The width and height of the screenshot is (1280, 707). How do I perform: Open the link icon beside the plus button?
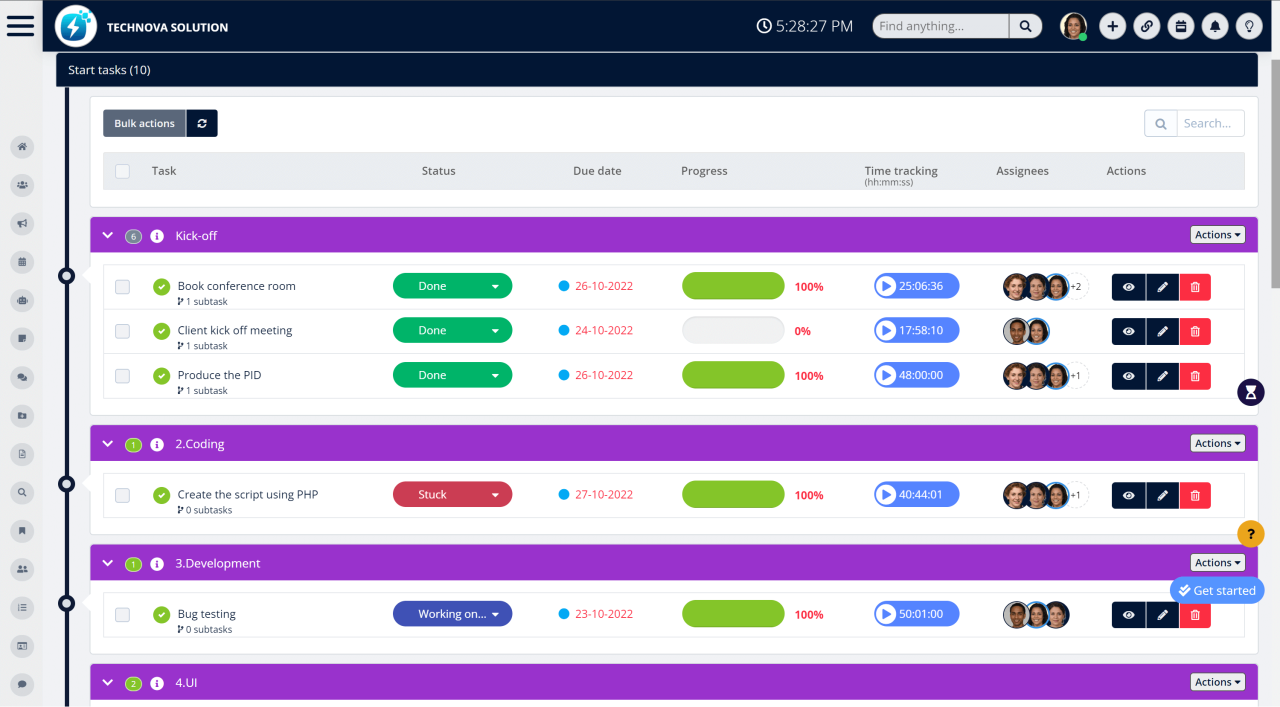(x=1146, y=26)
